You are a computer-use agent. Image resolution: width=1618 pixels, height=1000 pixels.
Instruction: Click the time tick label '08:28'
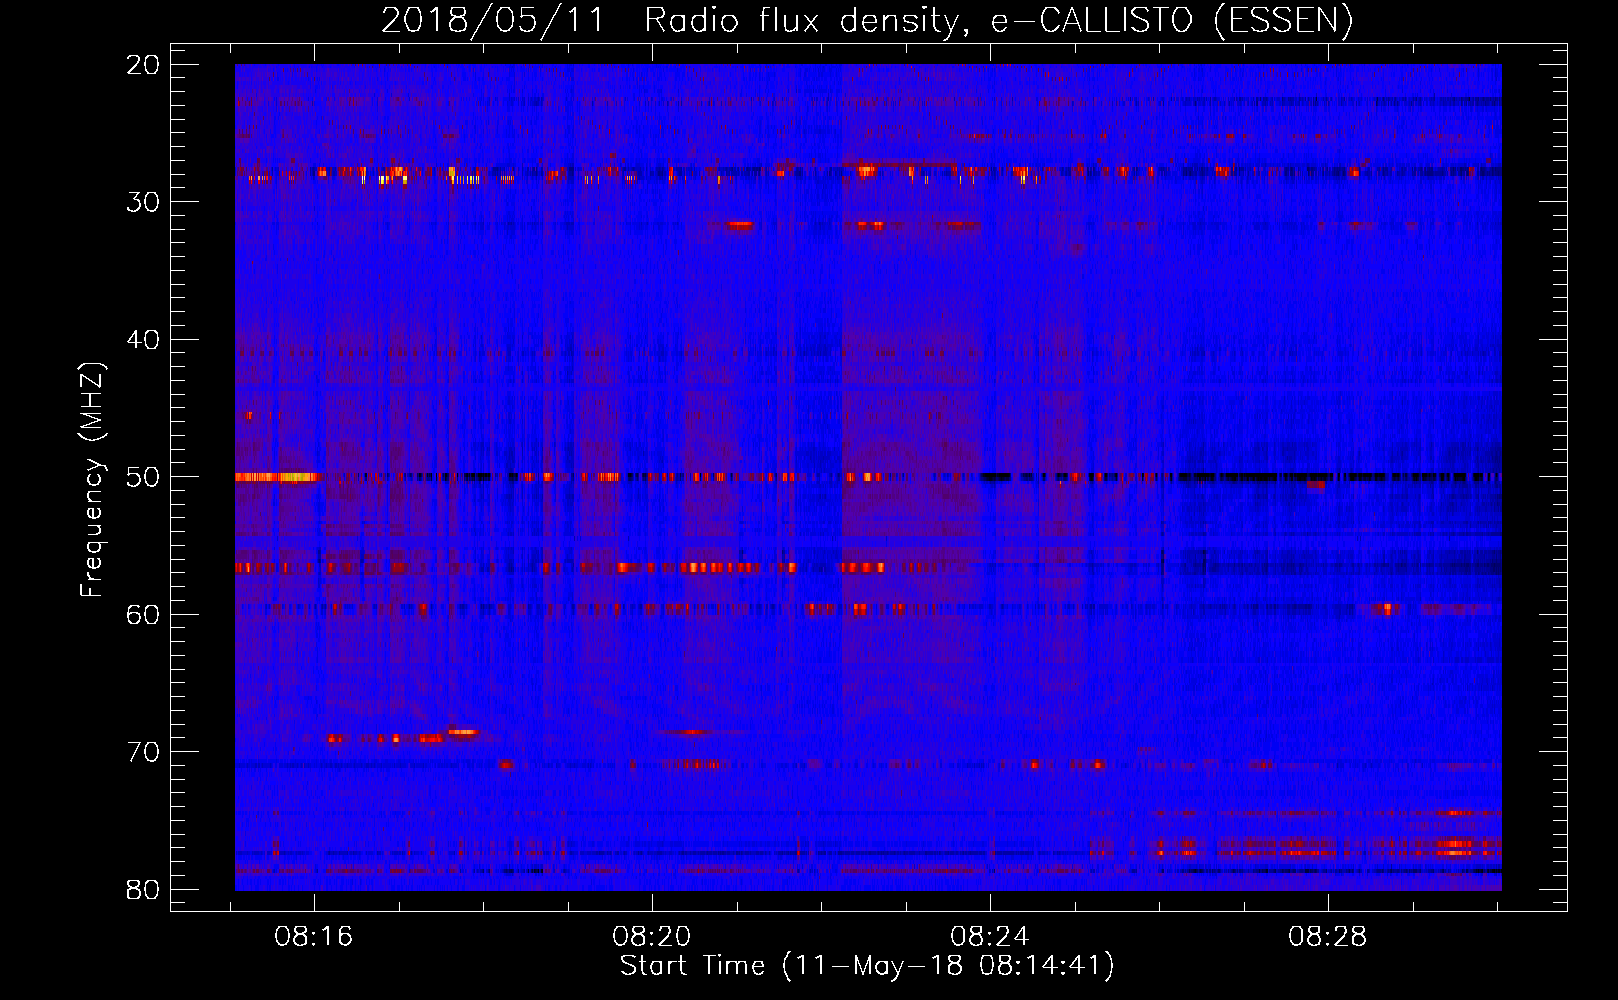[1328, 937]
